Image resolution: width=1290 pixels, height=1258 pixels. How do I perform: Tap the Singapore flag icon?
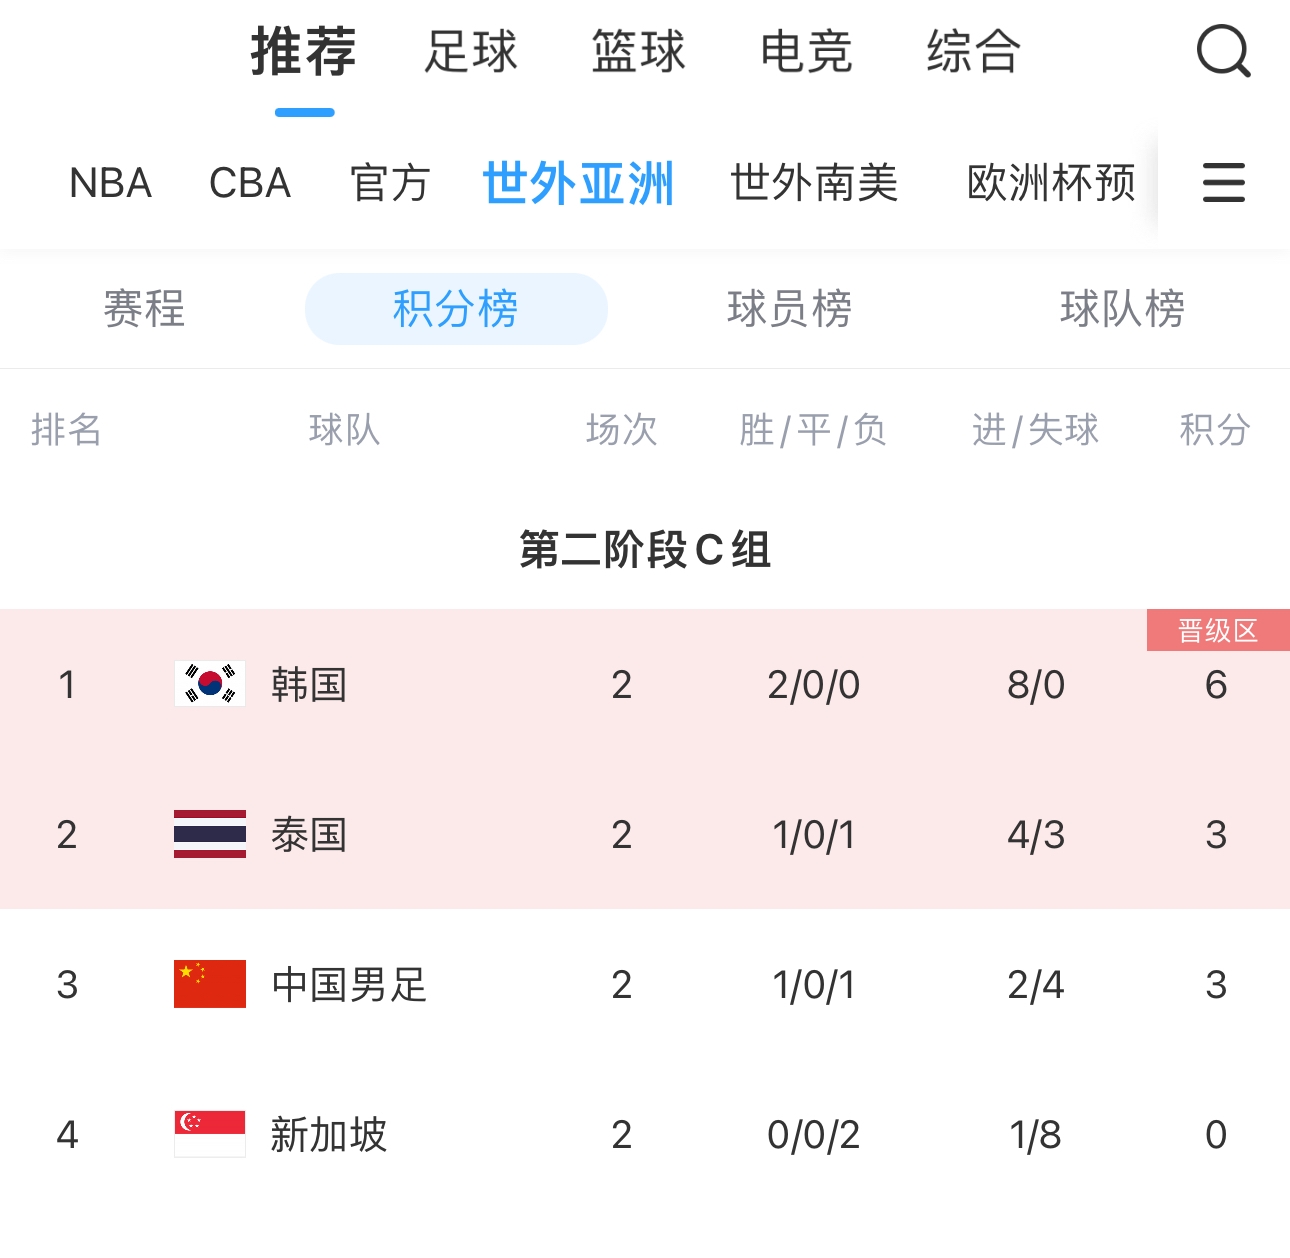(210, 1134)
